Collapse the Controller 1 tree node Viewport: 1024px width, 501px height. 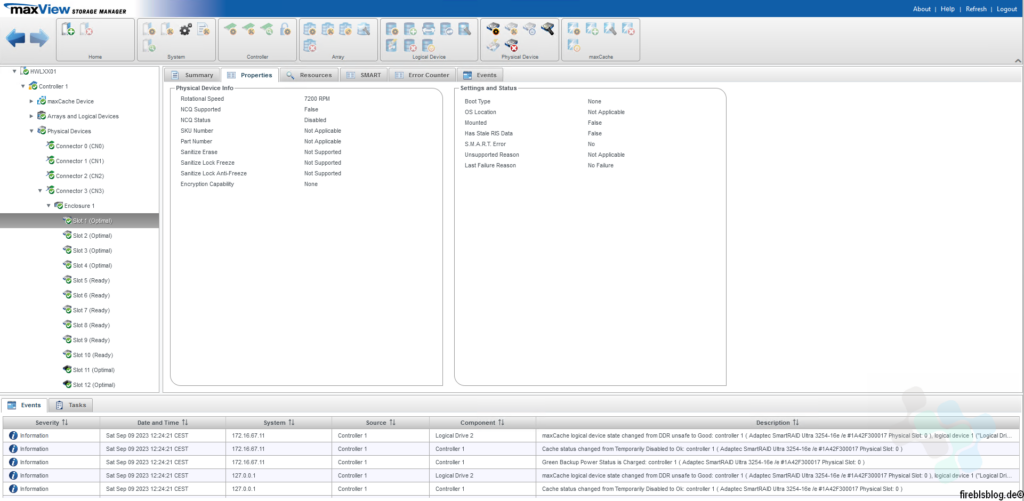[x=23, y=86]
